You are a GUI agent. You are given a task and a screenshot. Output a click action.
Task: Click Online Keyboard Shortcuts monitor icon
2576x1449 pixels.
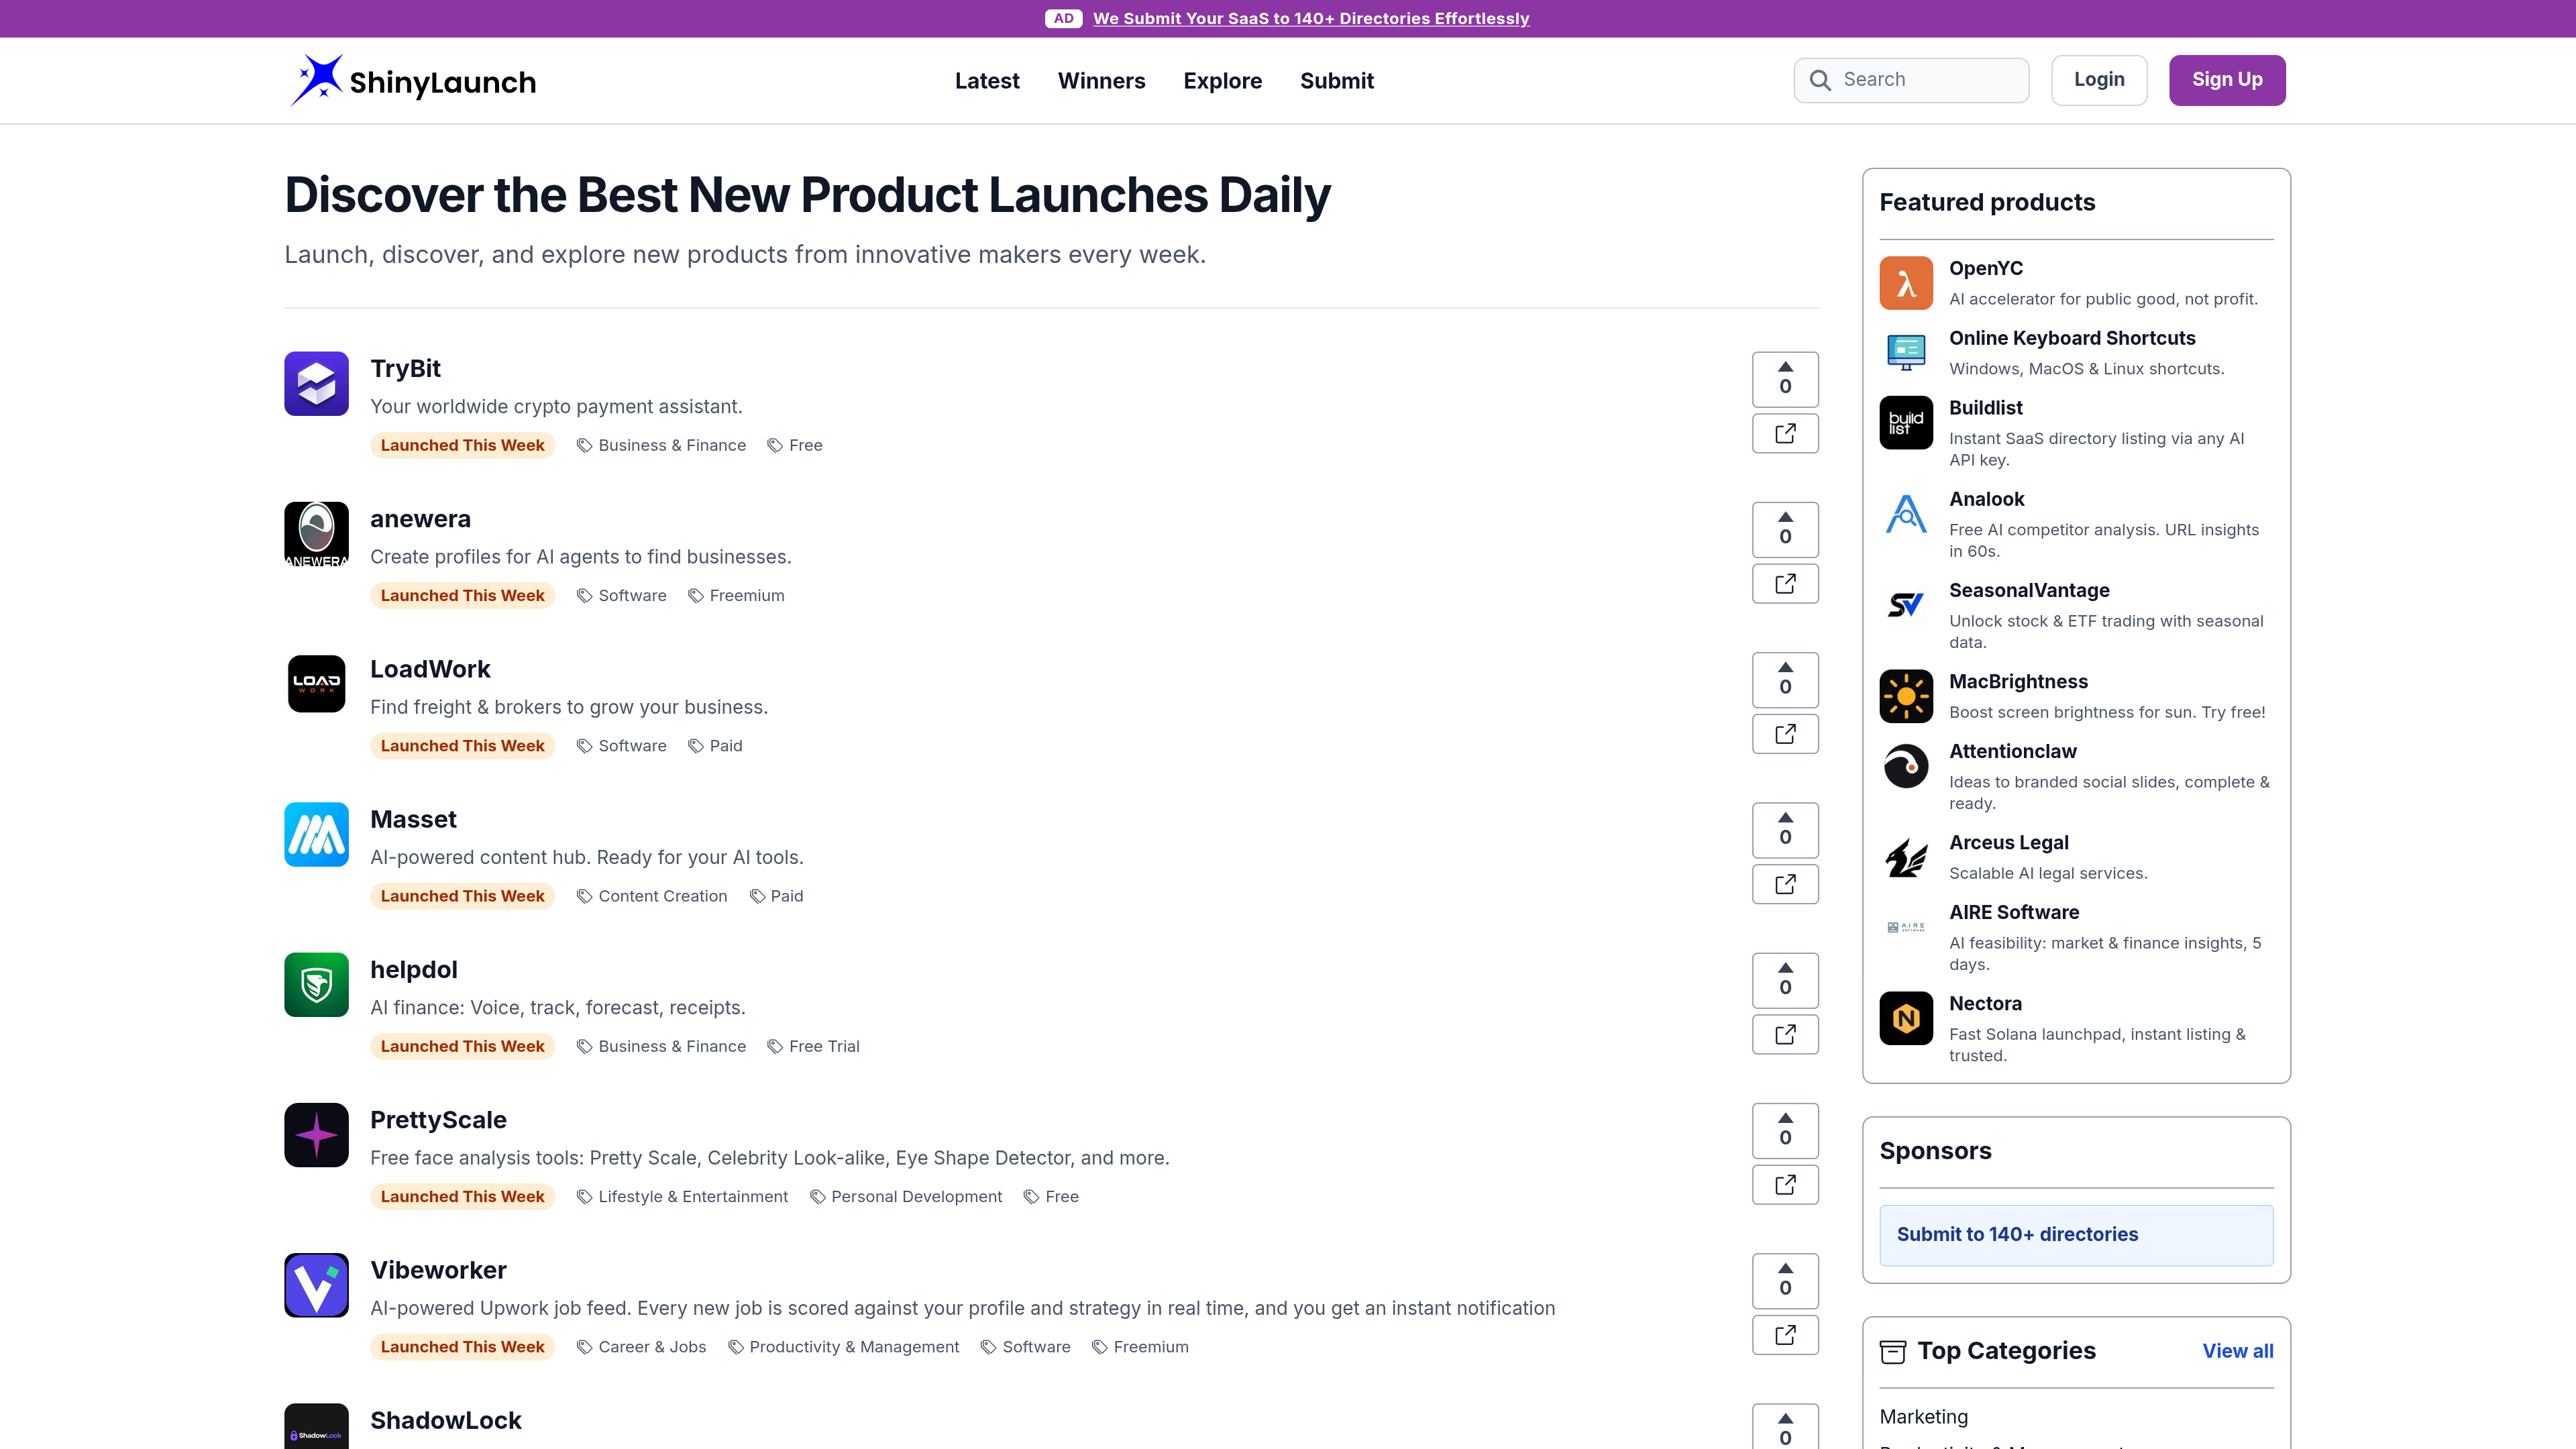tap(1906, 353)
